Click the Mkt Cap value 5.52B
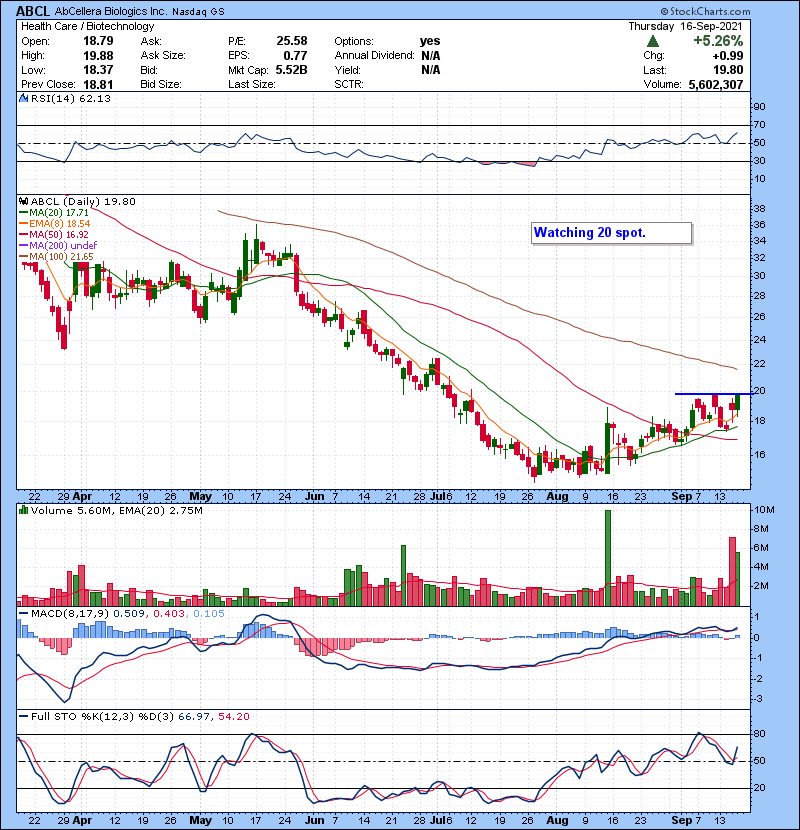The height and width of the screenshot is (830, 800). [291, 70]
